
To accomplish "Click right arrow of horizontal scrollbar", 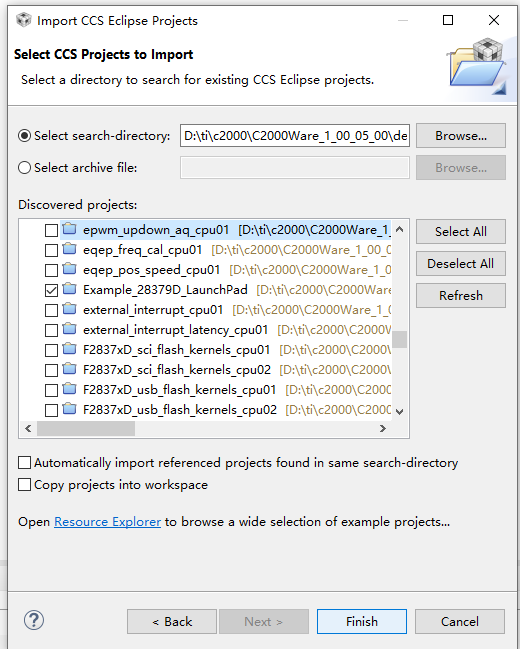I will [x=383, y=428].
